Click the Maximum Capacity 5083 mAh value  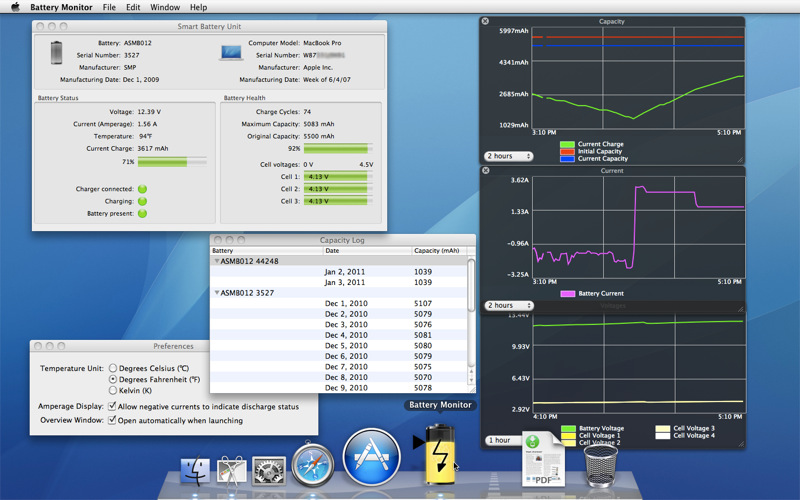click(319, 124)
